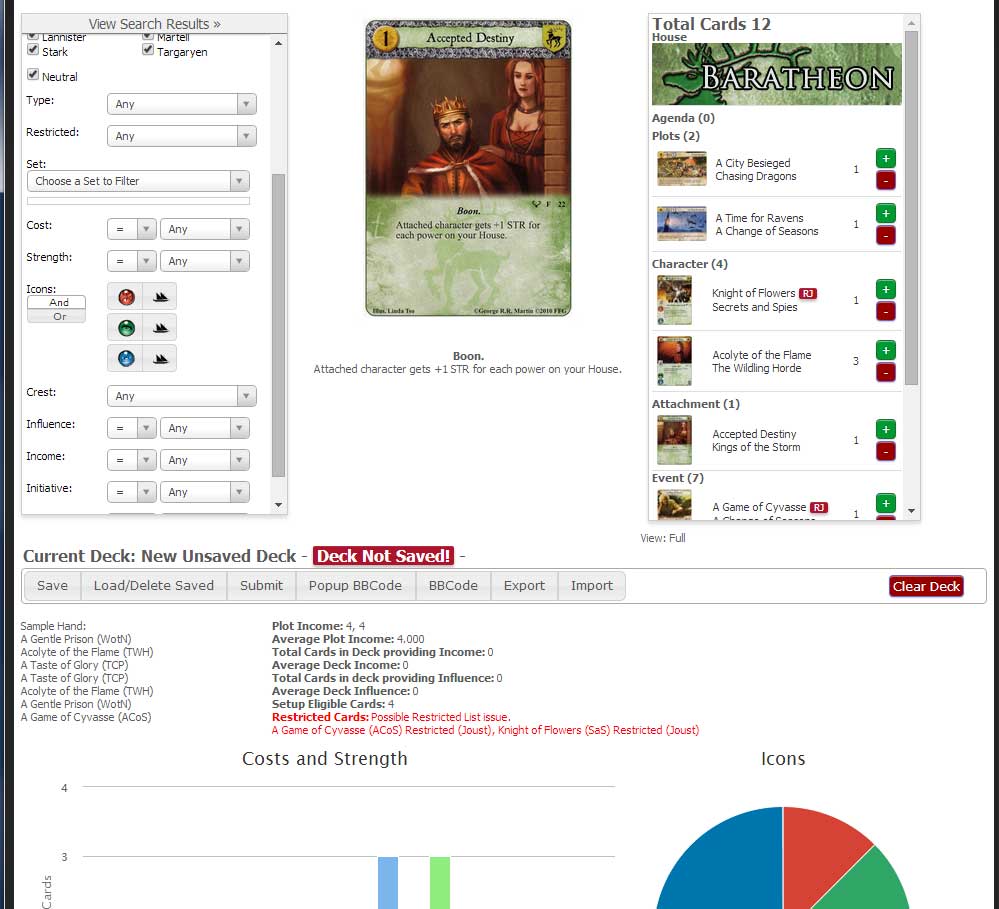Open the Strength value dropdown
This screenshot has height=909, width=999.
point(205,261)
